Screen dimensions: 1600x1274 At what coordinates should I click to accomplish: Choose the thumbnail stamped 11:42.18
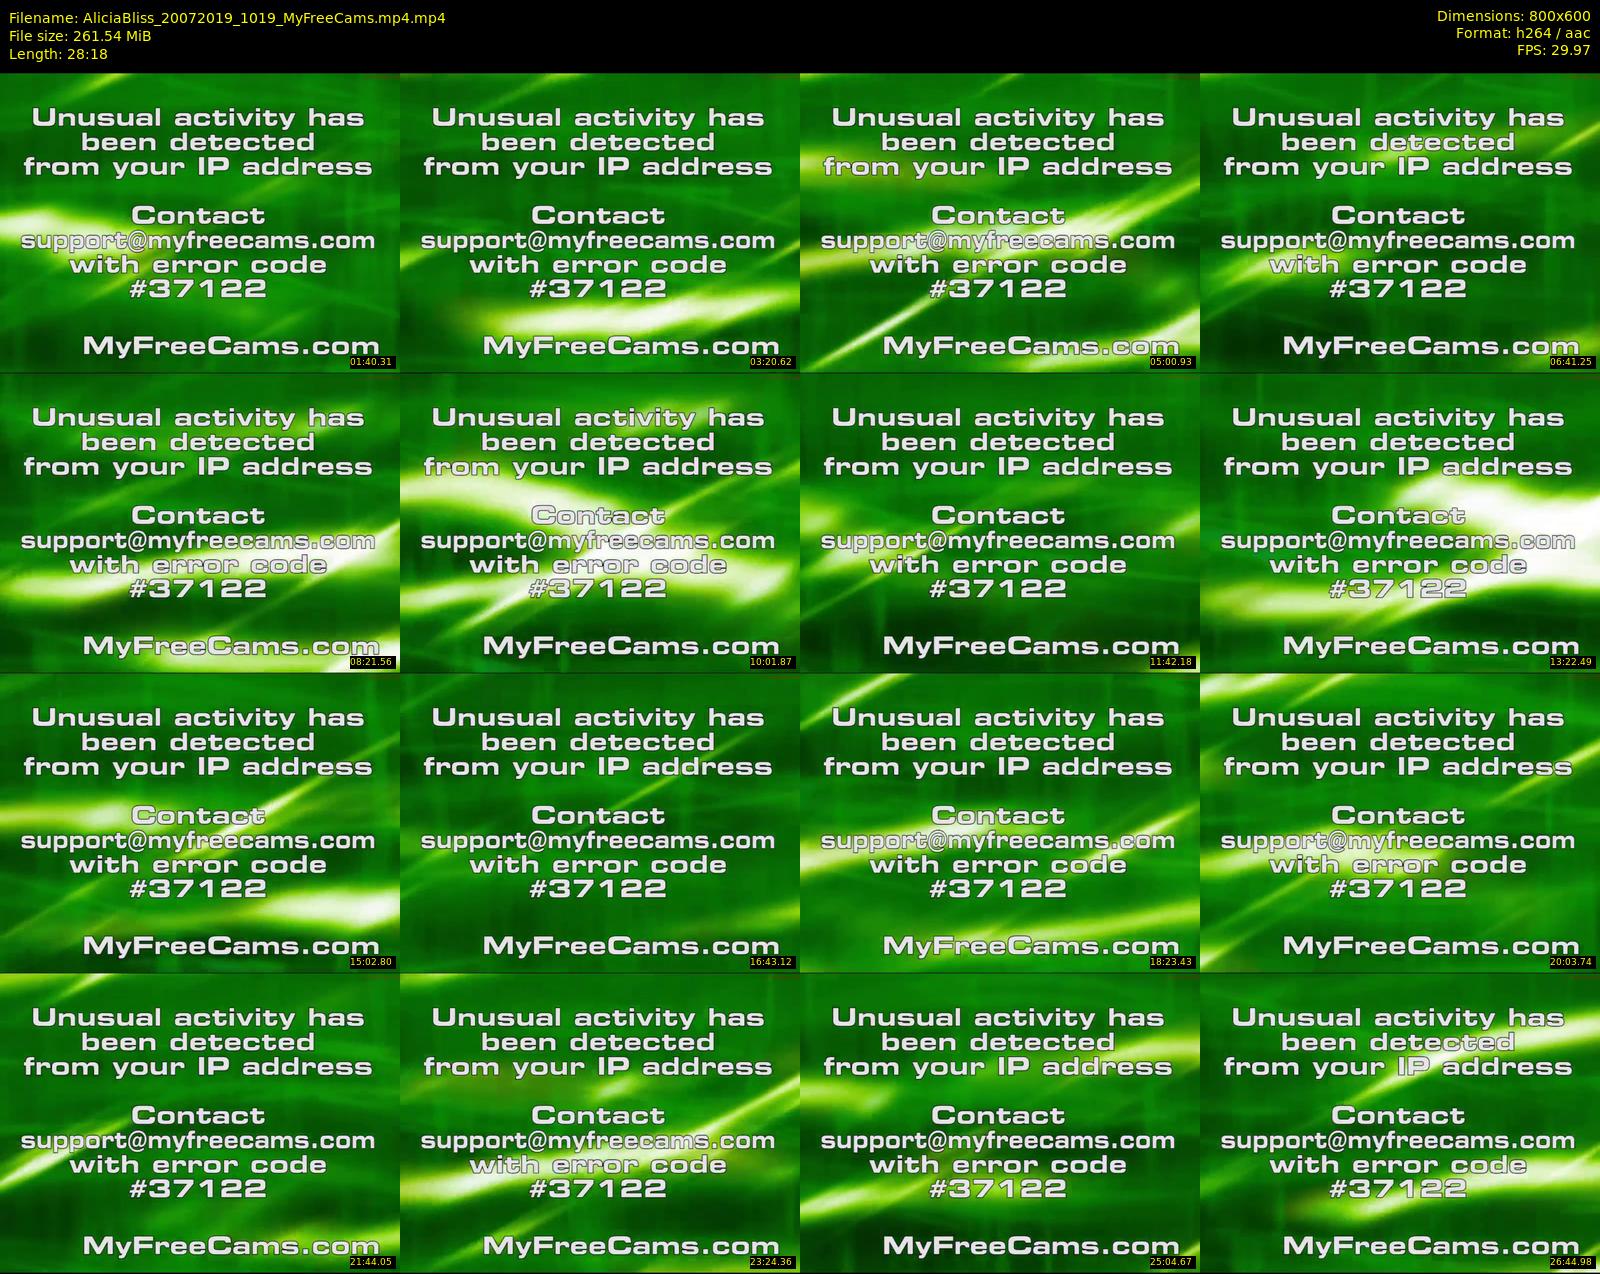tap(999, 522)
